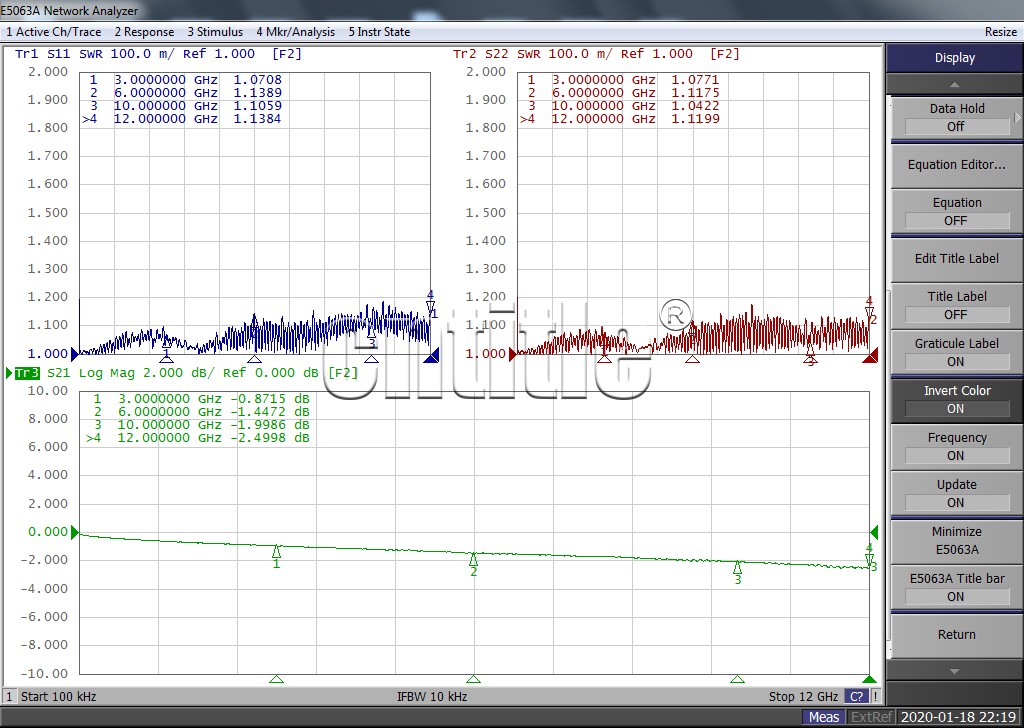This screenshot has width=1024, height=728.
Task: Click the Meas status indicator
Action: pos(824,717)
